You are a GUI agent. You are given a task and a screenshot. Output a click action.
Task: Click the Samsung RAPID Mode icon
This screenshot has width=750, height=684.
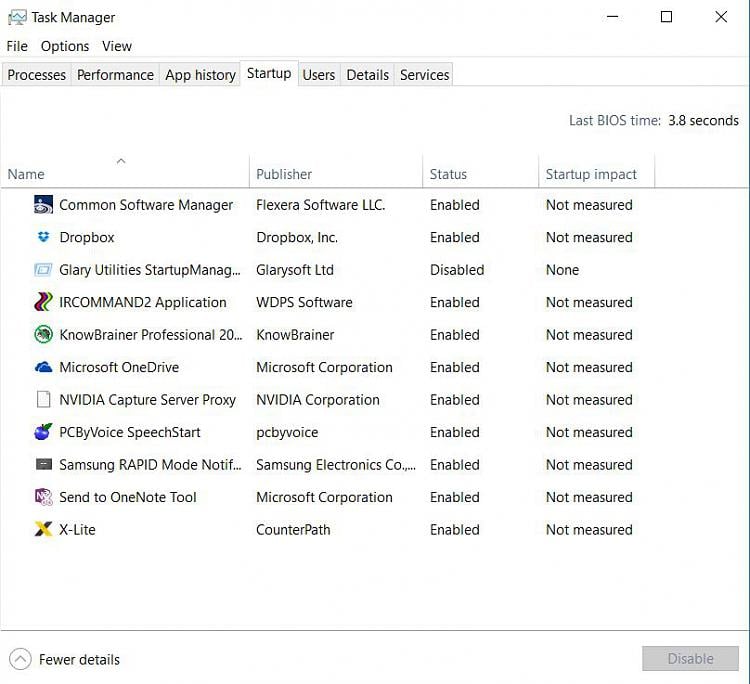(44, 464)
